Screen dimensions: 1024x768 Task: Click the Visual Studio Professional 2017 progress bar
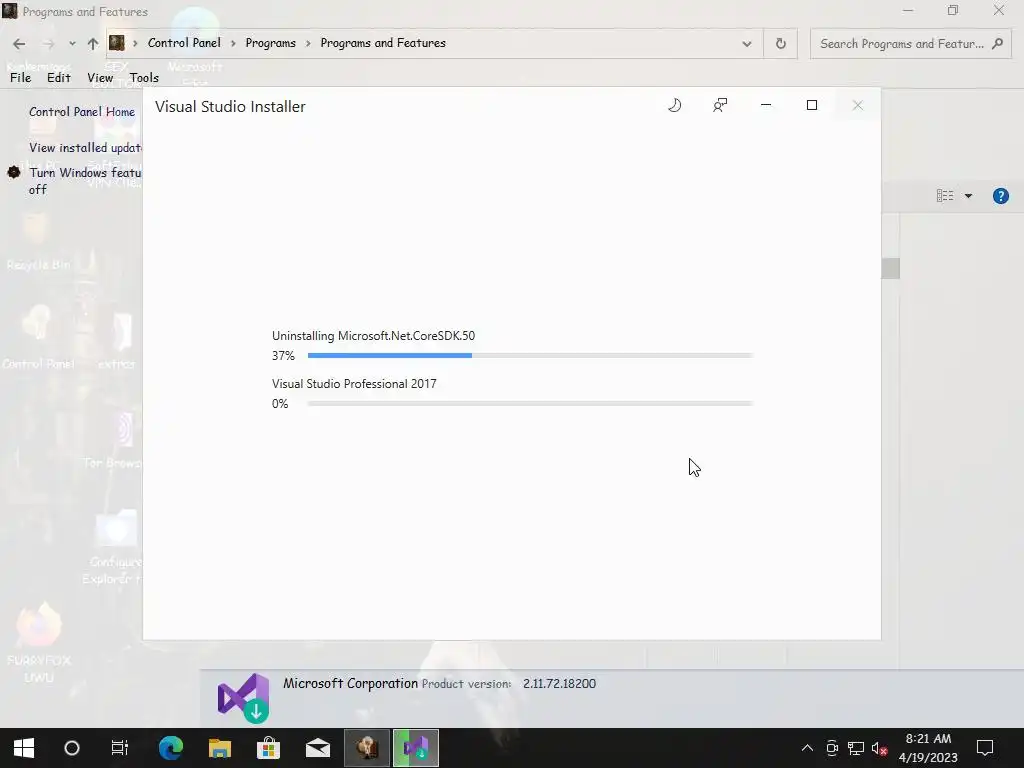pyautogui.click(x=530, y=404)
